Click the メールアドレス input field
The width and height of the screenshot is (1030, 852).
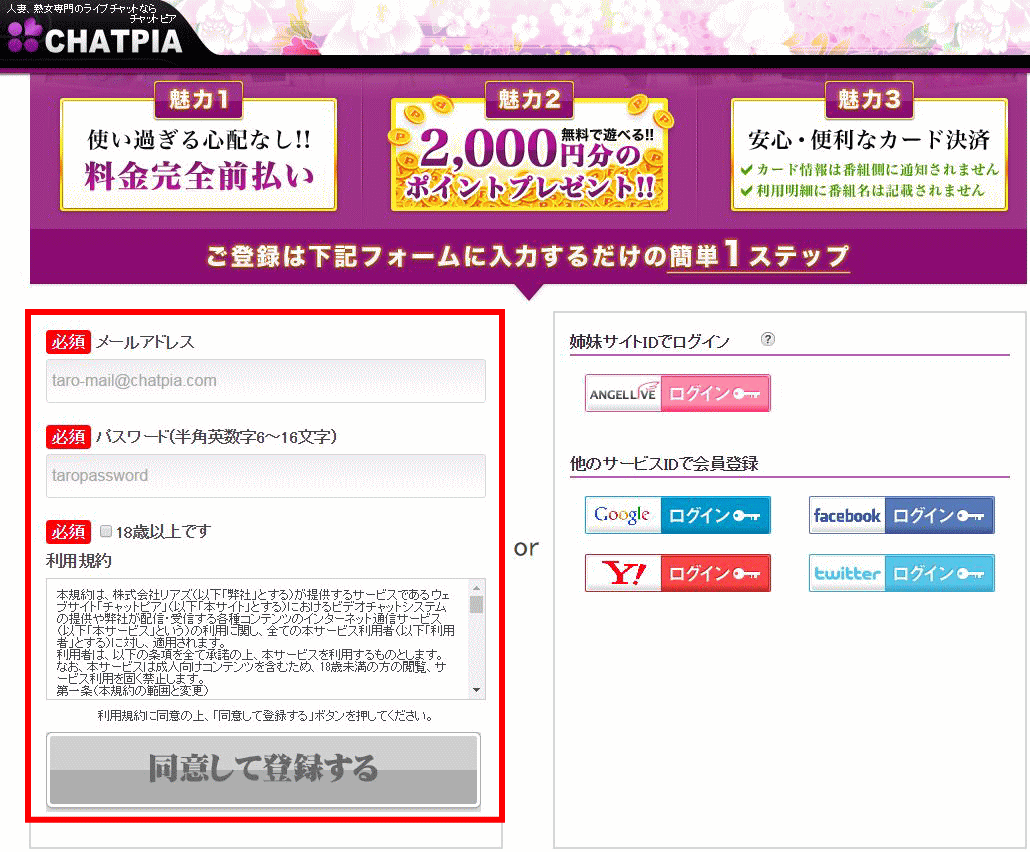[266, 381]
